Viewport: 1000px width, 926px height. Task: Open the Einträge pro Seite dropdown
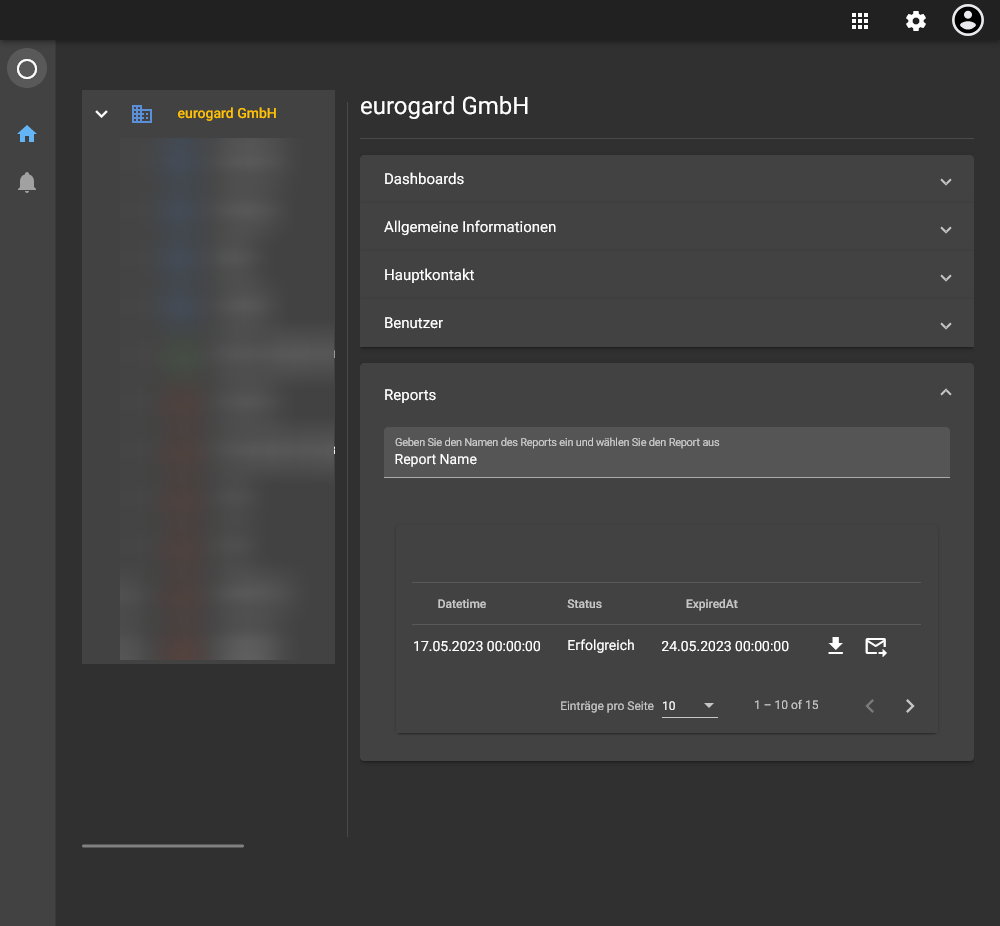[x=689, y=706]
